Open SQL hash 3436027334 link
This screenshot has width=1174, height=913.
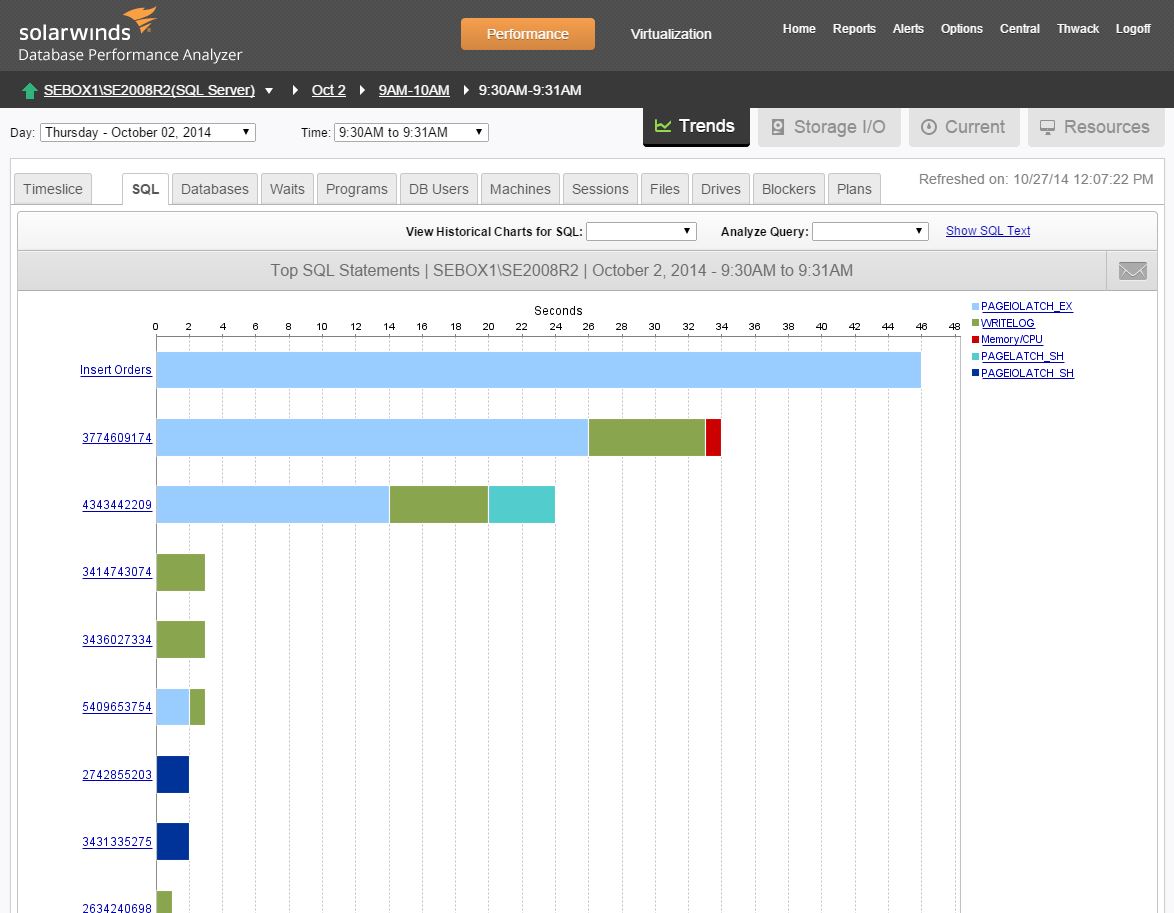coord(117,640)
